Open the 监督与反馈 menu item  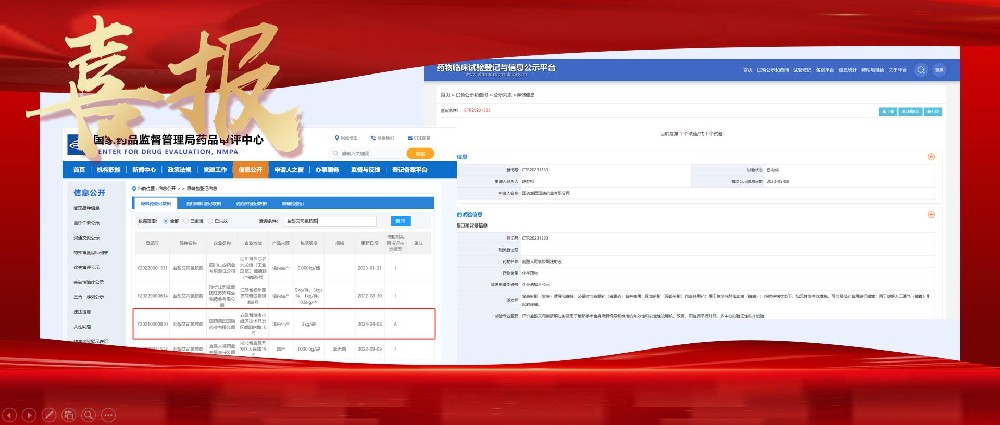[x=365, y=170]
